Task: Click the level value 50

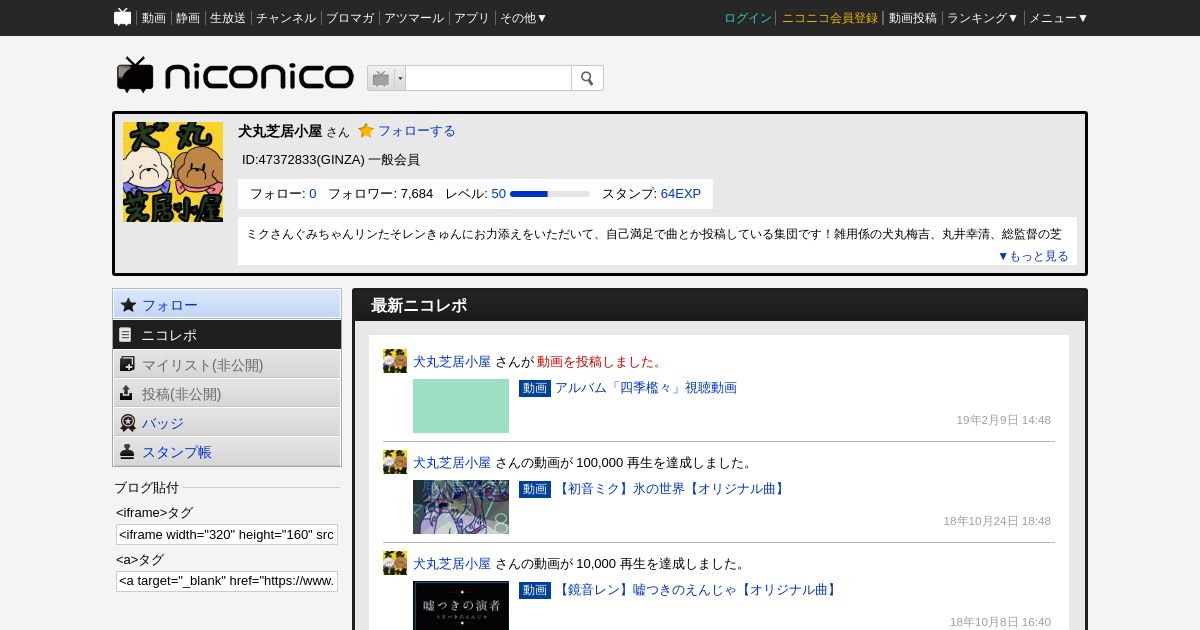Action: [498, 194]
